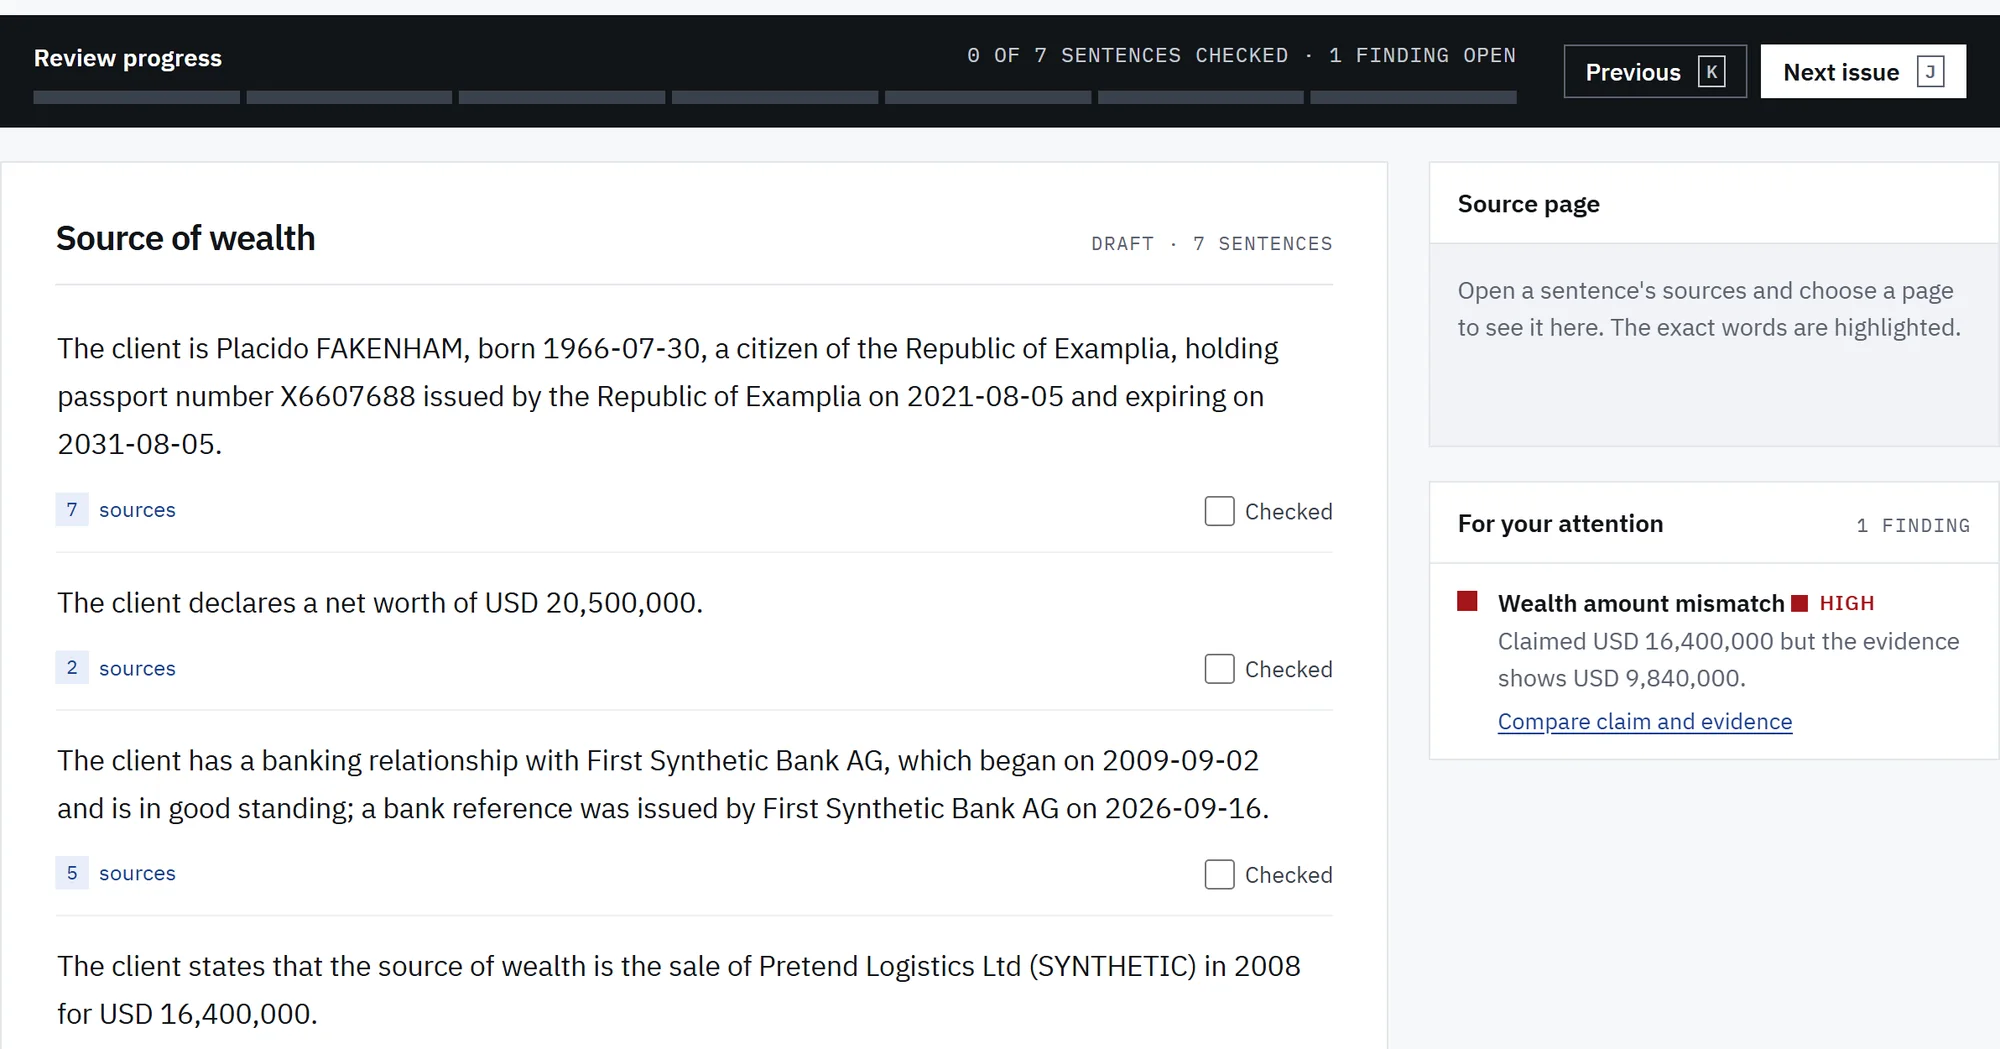Viewport: 2000px width, 1049px height.
Task: Open Compare claim and evidence link
Action: coord(1644,721)
